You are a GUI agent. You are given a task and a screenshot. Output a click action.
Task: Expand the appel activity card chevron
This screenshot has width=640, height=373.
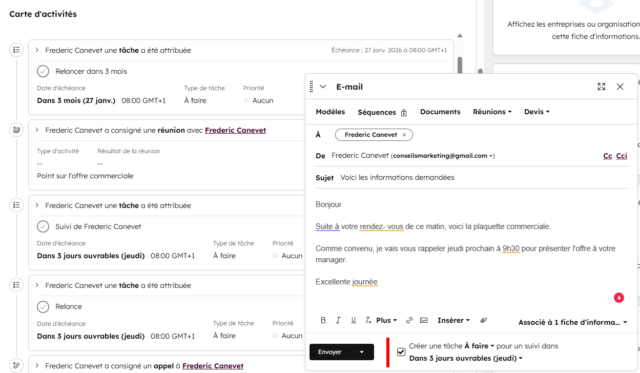pos(37,365)
